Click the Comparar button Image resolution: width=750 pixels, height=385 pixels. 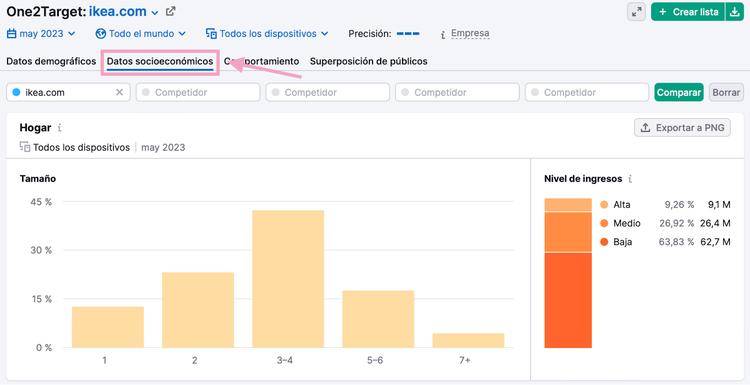tap(679, 92)
